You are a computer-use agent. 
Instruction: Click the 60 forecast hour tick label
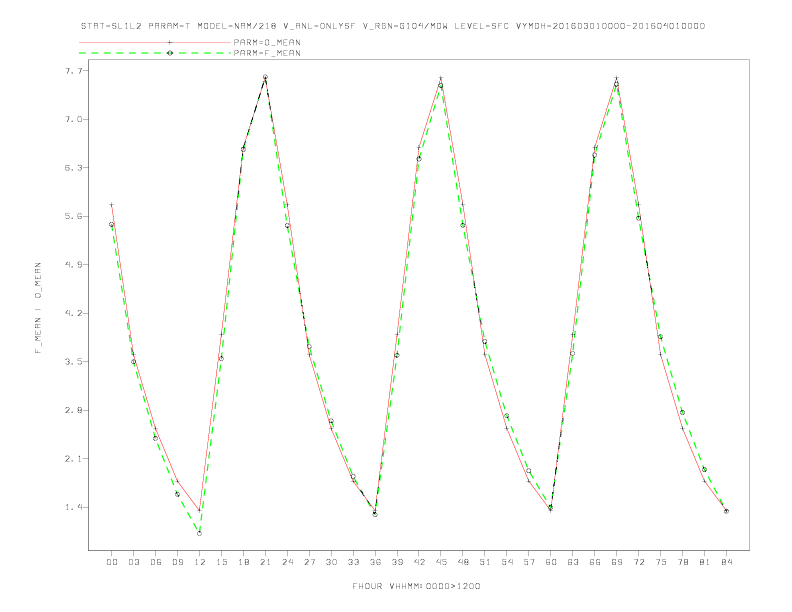coord(551,562)
